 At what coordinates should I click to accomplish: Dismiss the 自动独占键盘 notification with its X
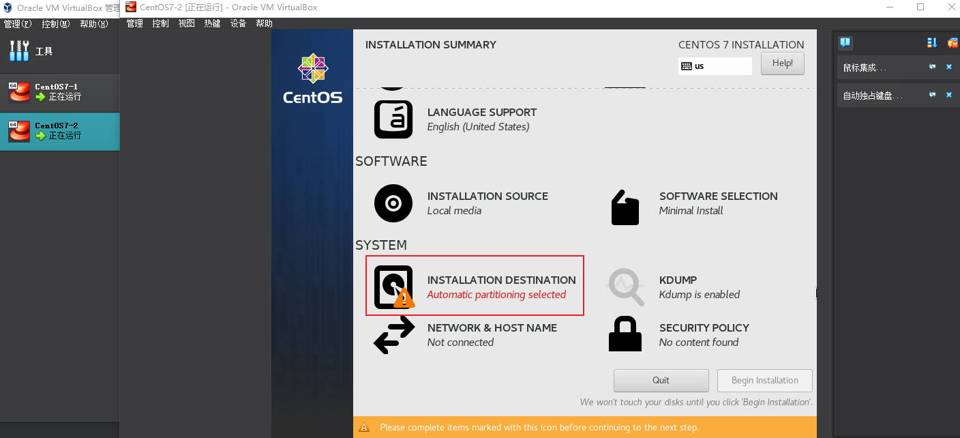pos(949,95)
